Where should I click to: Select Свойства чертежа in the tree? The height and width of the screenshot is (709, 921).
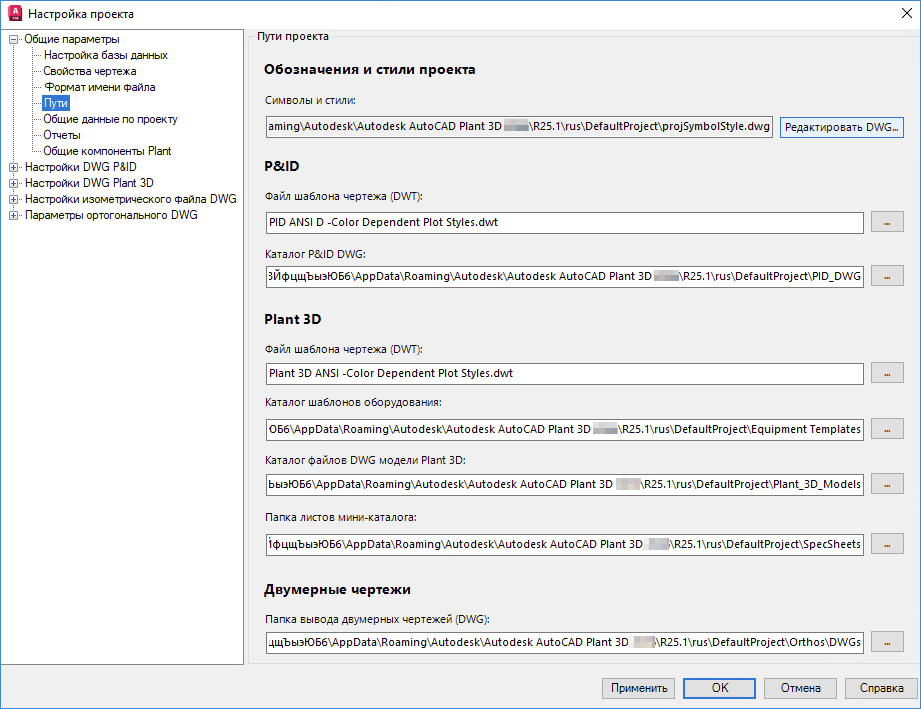tap(90, 71)
